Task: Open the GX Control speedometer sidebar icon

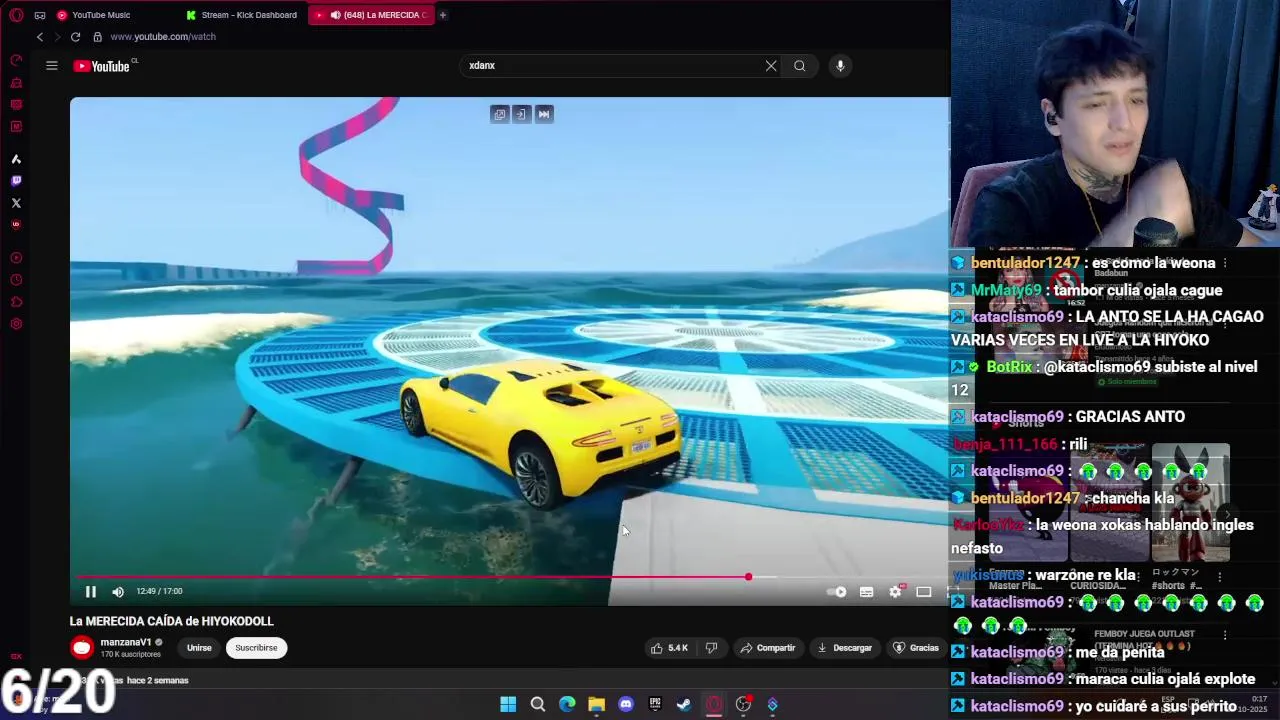Action: click(16, 60)
